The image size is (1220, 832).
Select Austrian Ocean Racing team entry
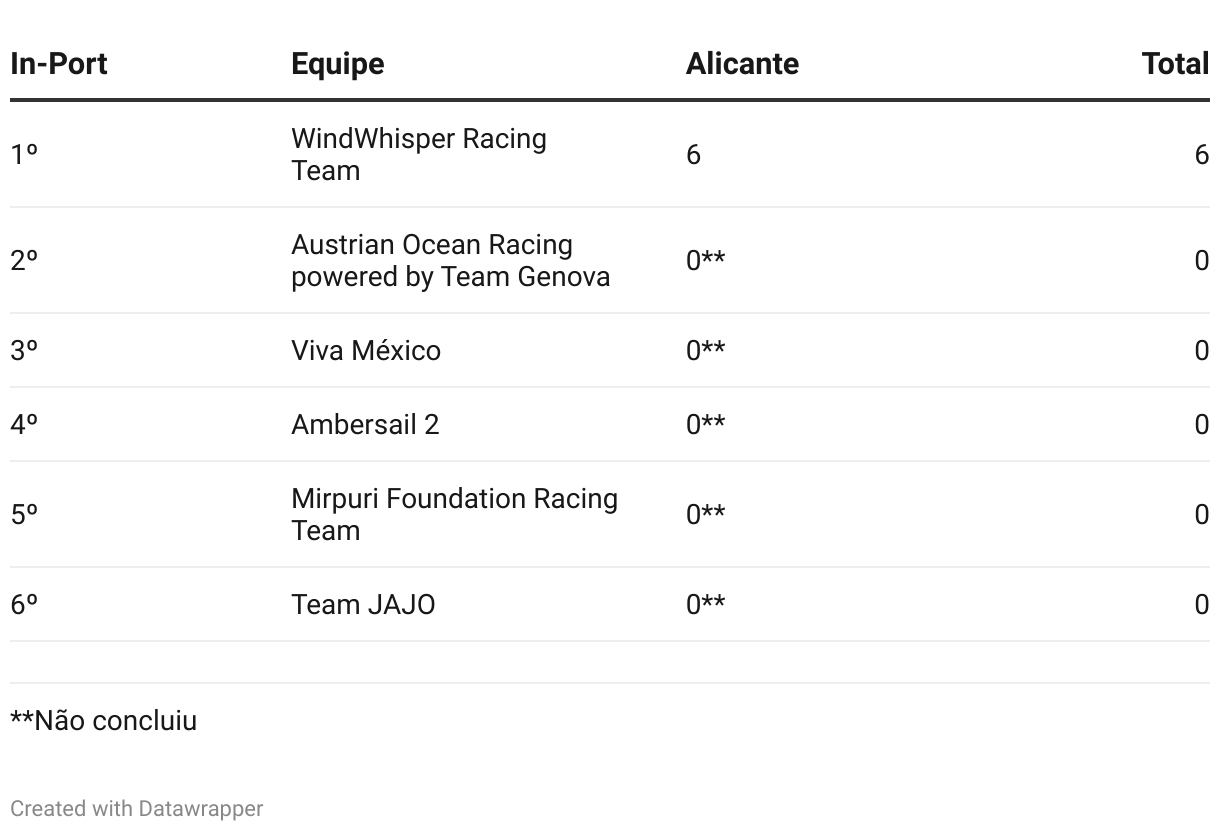[450, 260]
